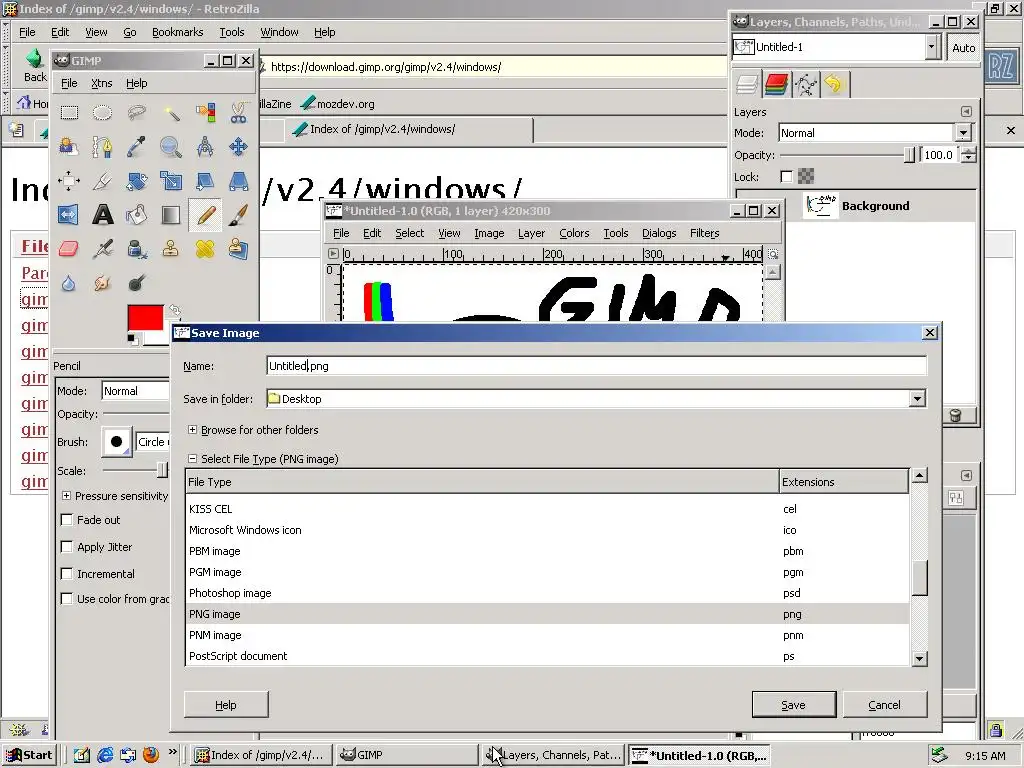Open the Paths tab in the Layers dialog
Screen dimensions: 1024x768
(x=806, y=84)
